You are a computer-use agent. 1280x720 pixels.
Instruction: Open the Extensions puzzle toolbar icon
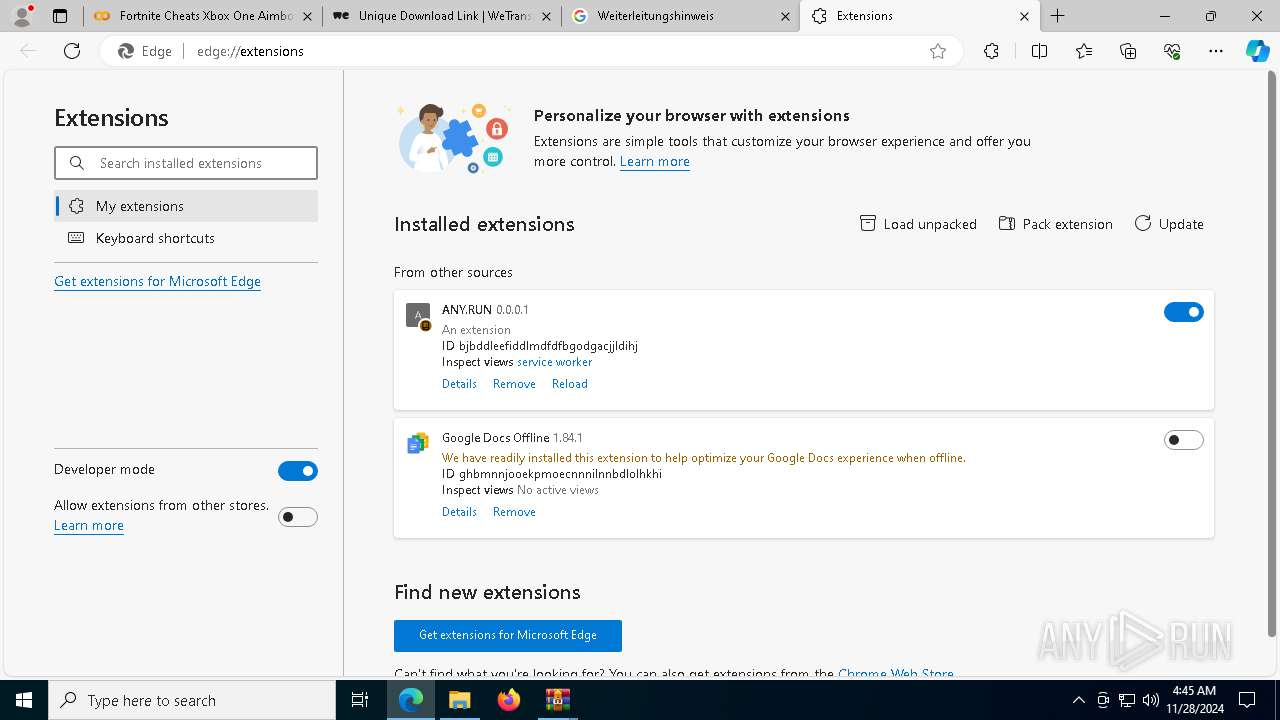click(x=991, y=51)
